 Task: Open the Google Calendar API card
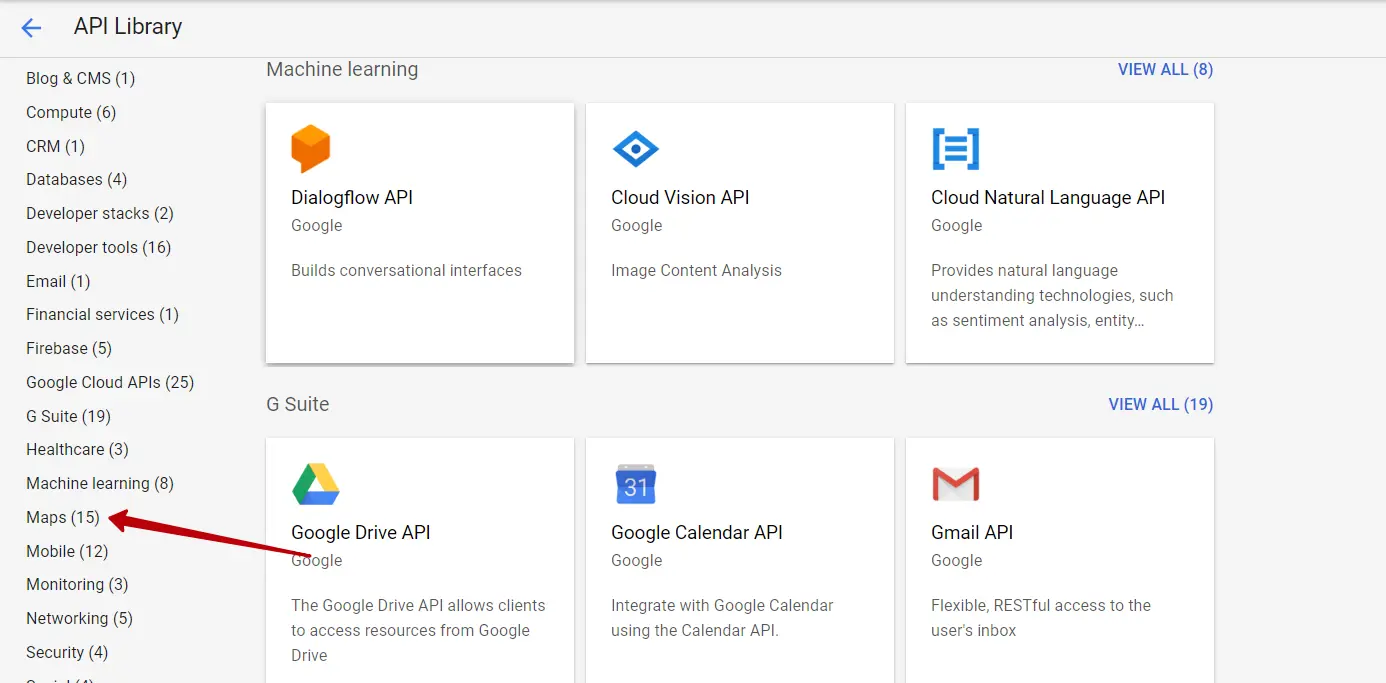pos(739,560)
